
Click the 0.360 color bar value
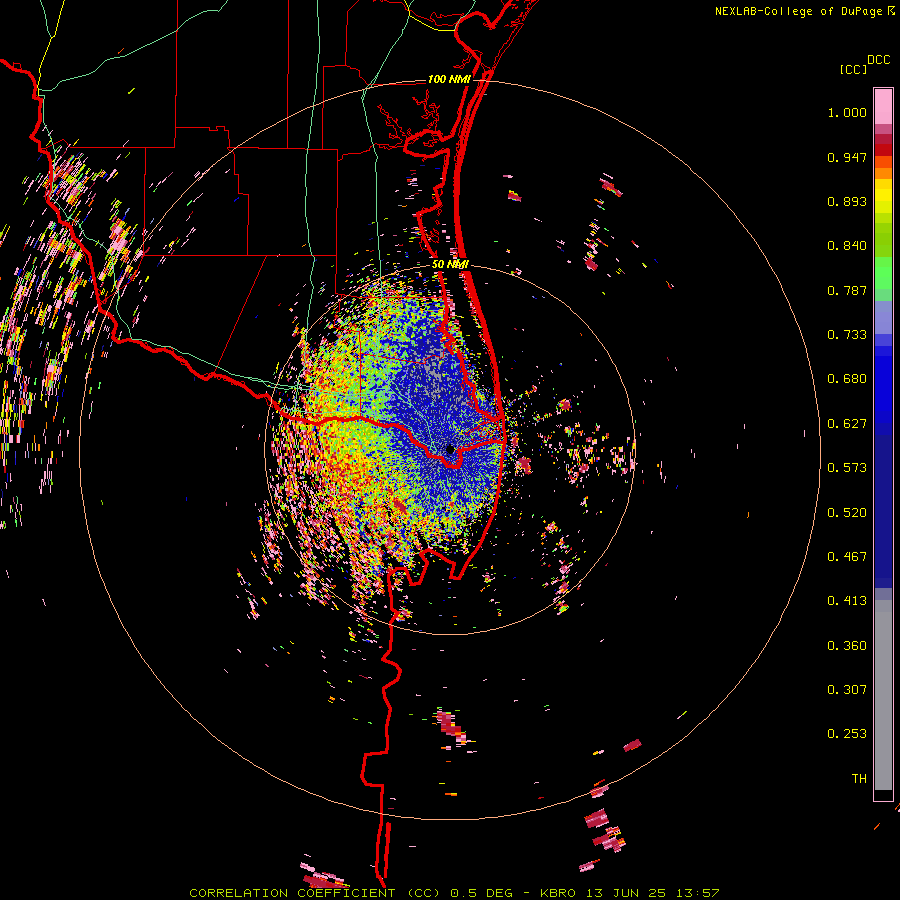[847, 646]
